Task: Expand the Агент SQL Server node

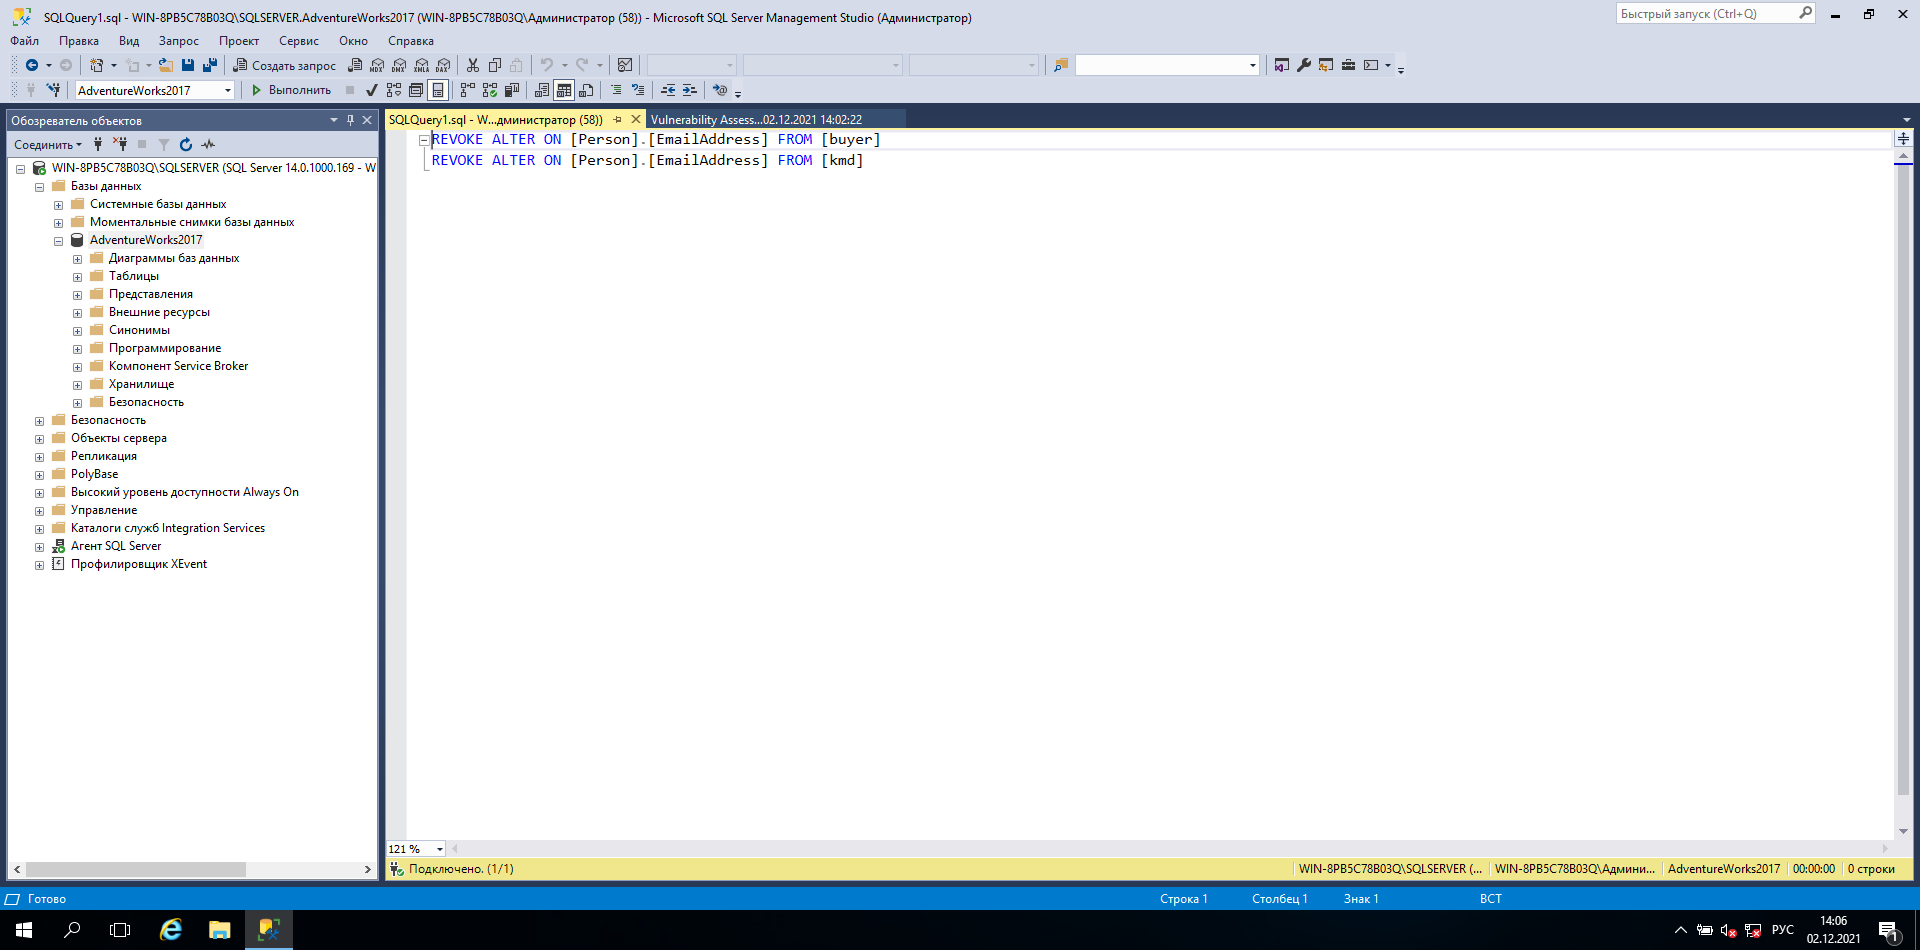Action: 39,547
